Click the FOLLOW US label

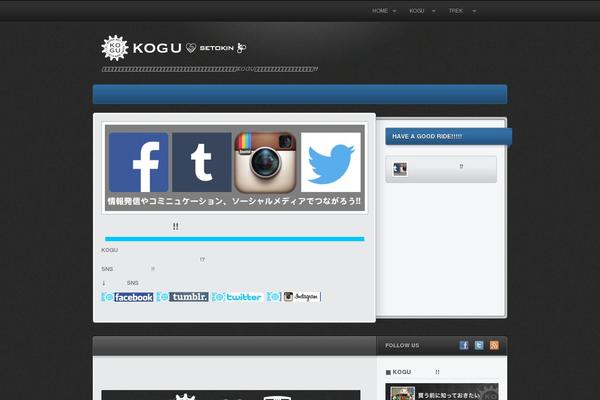402,345
